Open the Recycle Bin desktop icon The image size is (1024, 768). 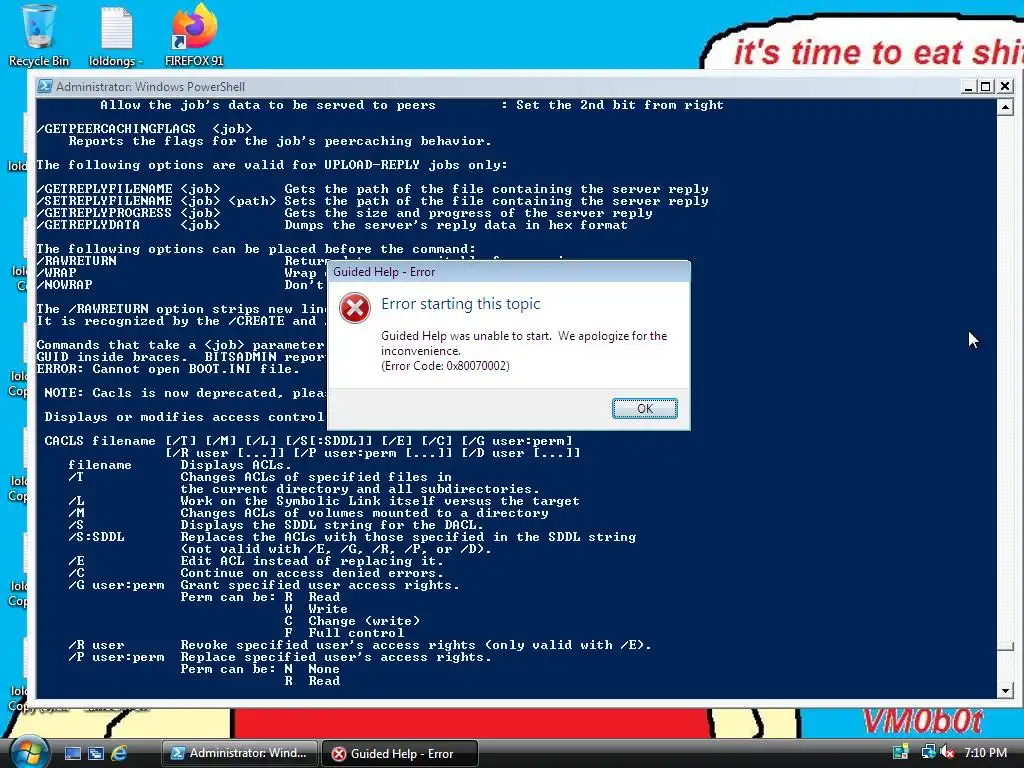[x=39, y=35]
